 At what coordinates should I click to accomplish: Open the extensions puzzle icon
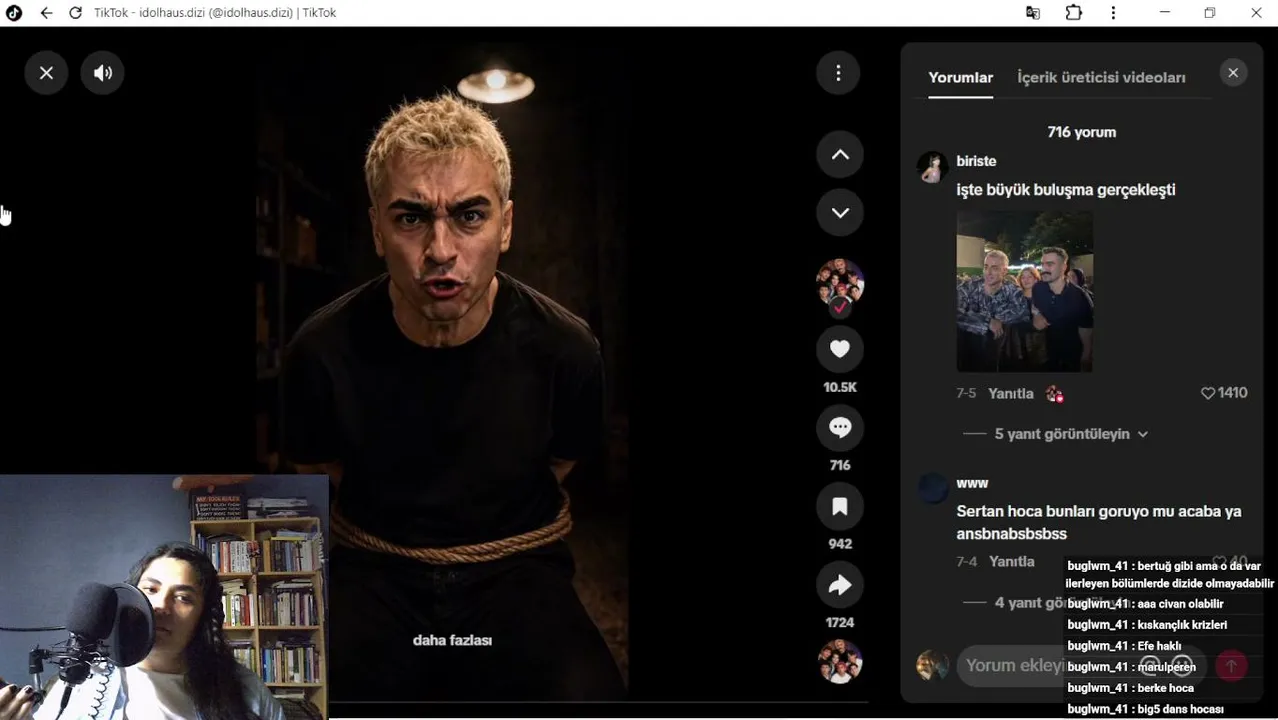click(x=1073, y=13)
